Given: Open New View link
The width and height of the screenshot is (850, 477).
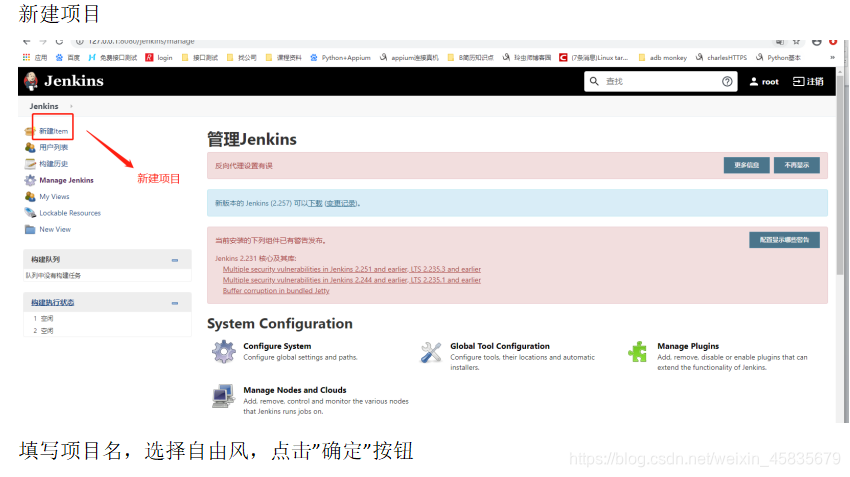Looking at the screenshot, I should click(x=55, y=229).
